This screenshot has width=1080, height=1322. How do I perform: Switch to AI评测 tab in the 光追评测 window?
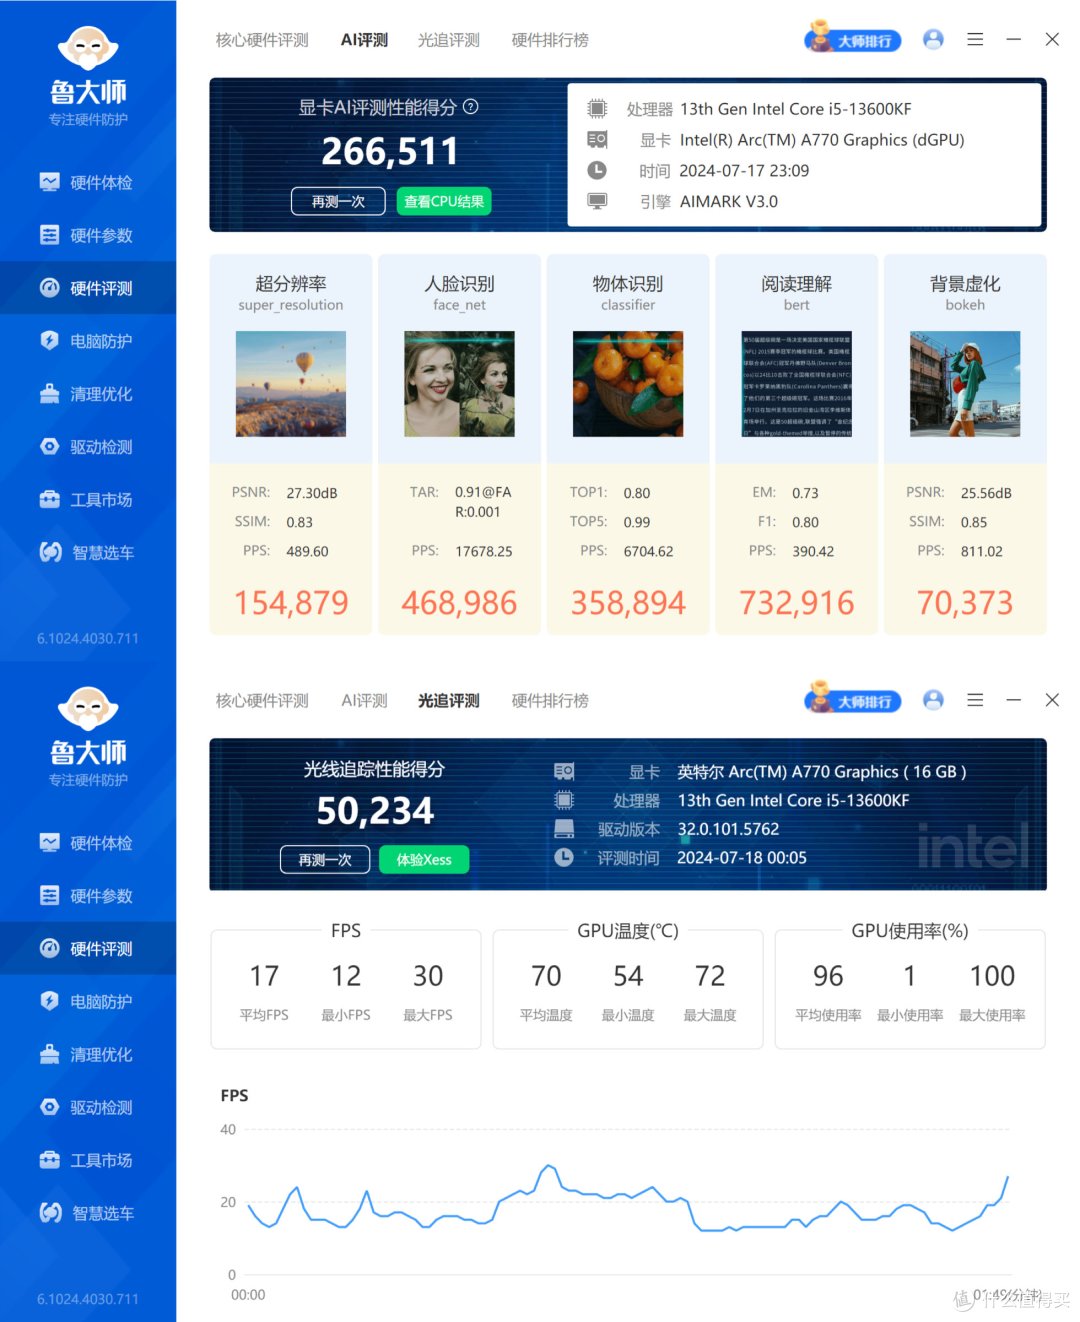(x=364, y=701)
